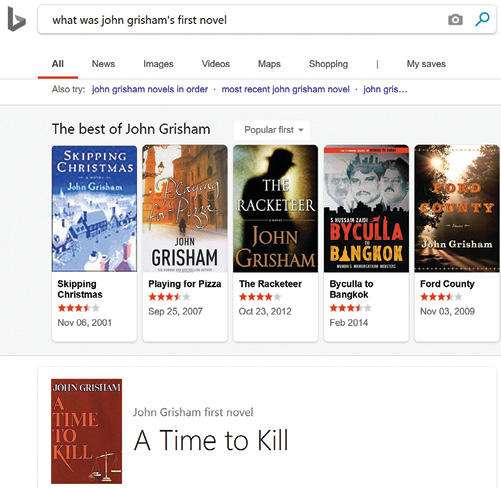Go to the Shopping tab
Image resolution: width=501 pixels, height=488 pixels.
pos(328,64)
